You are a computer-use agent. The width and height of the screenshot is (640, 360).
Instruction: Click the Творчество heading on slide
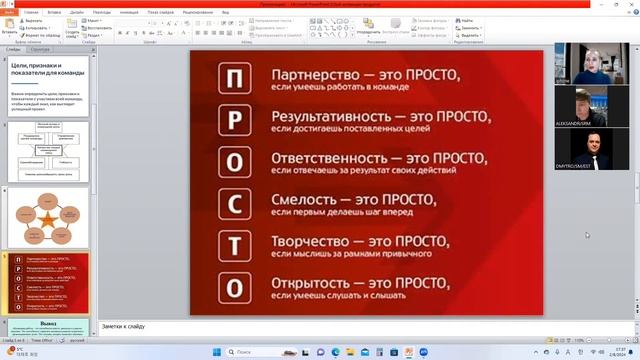click(360, 242)
